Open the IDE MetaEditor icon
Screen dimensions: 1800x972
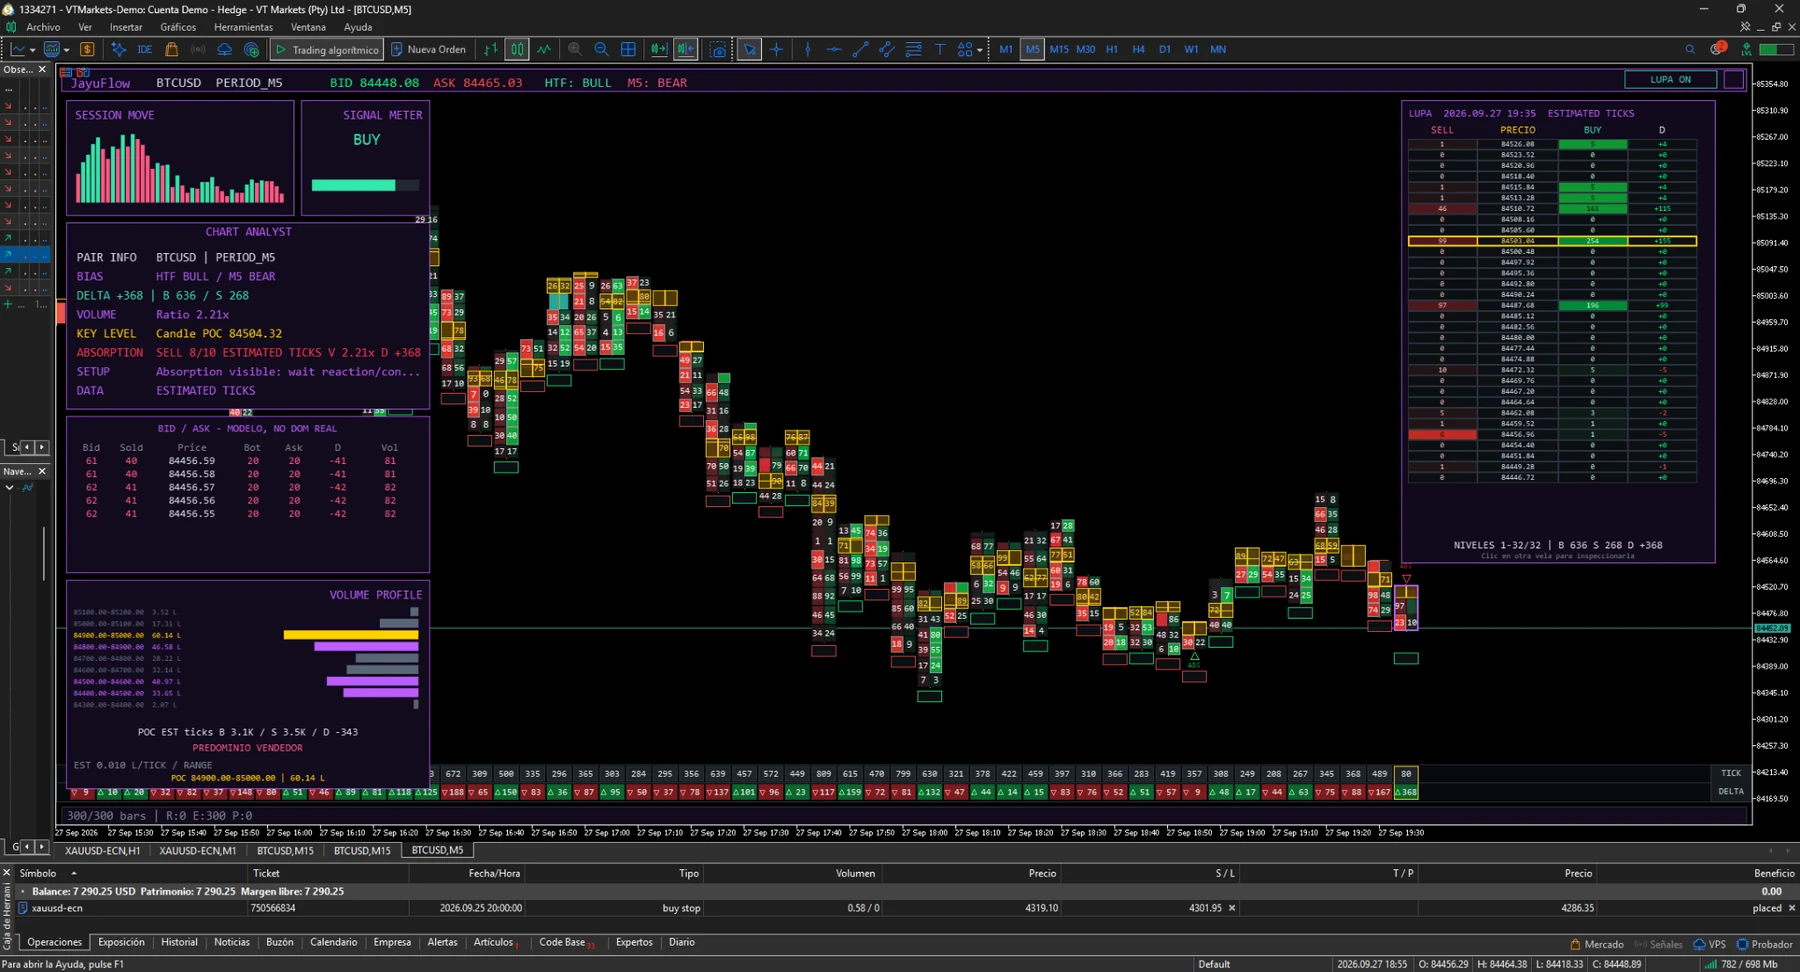[x=145, y=49]
